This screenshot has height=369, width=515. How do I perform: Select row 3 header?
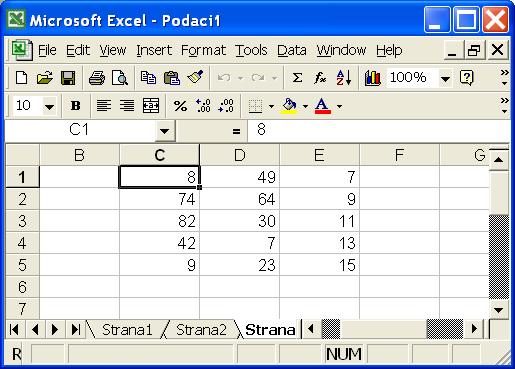coord(22,221)
